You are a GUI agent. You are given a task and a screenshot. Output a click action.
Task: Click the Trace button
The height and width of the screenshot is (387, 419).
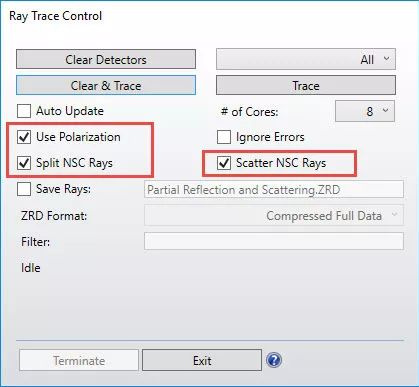[306, 85]
